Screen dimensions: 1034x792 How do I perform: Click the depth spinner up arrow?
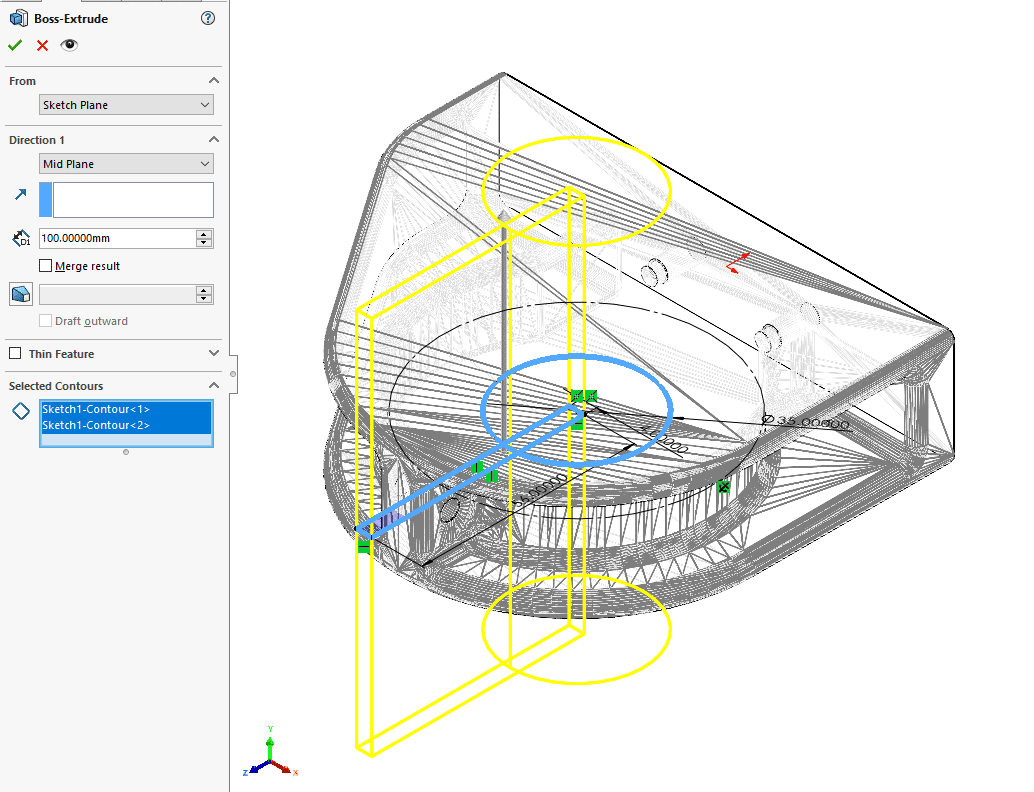tap(203, 233)
